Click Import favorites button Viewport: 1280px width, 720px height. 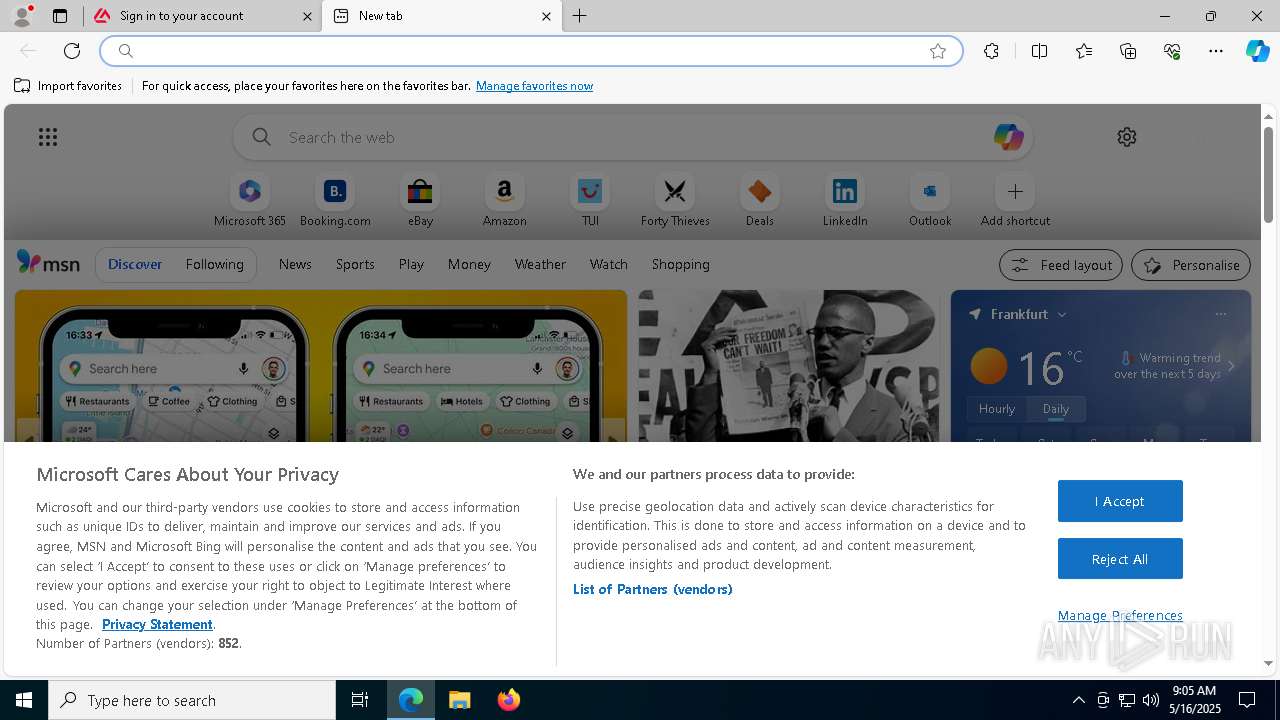[x=68, y=86]
